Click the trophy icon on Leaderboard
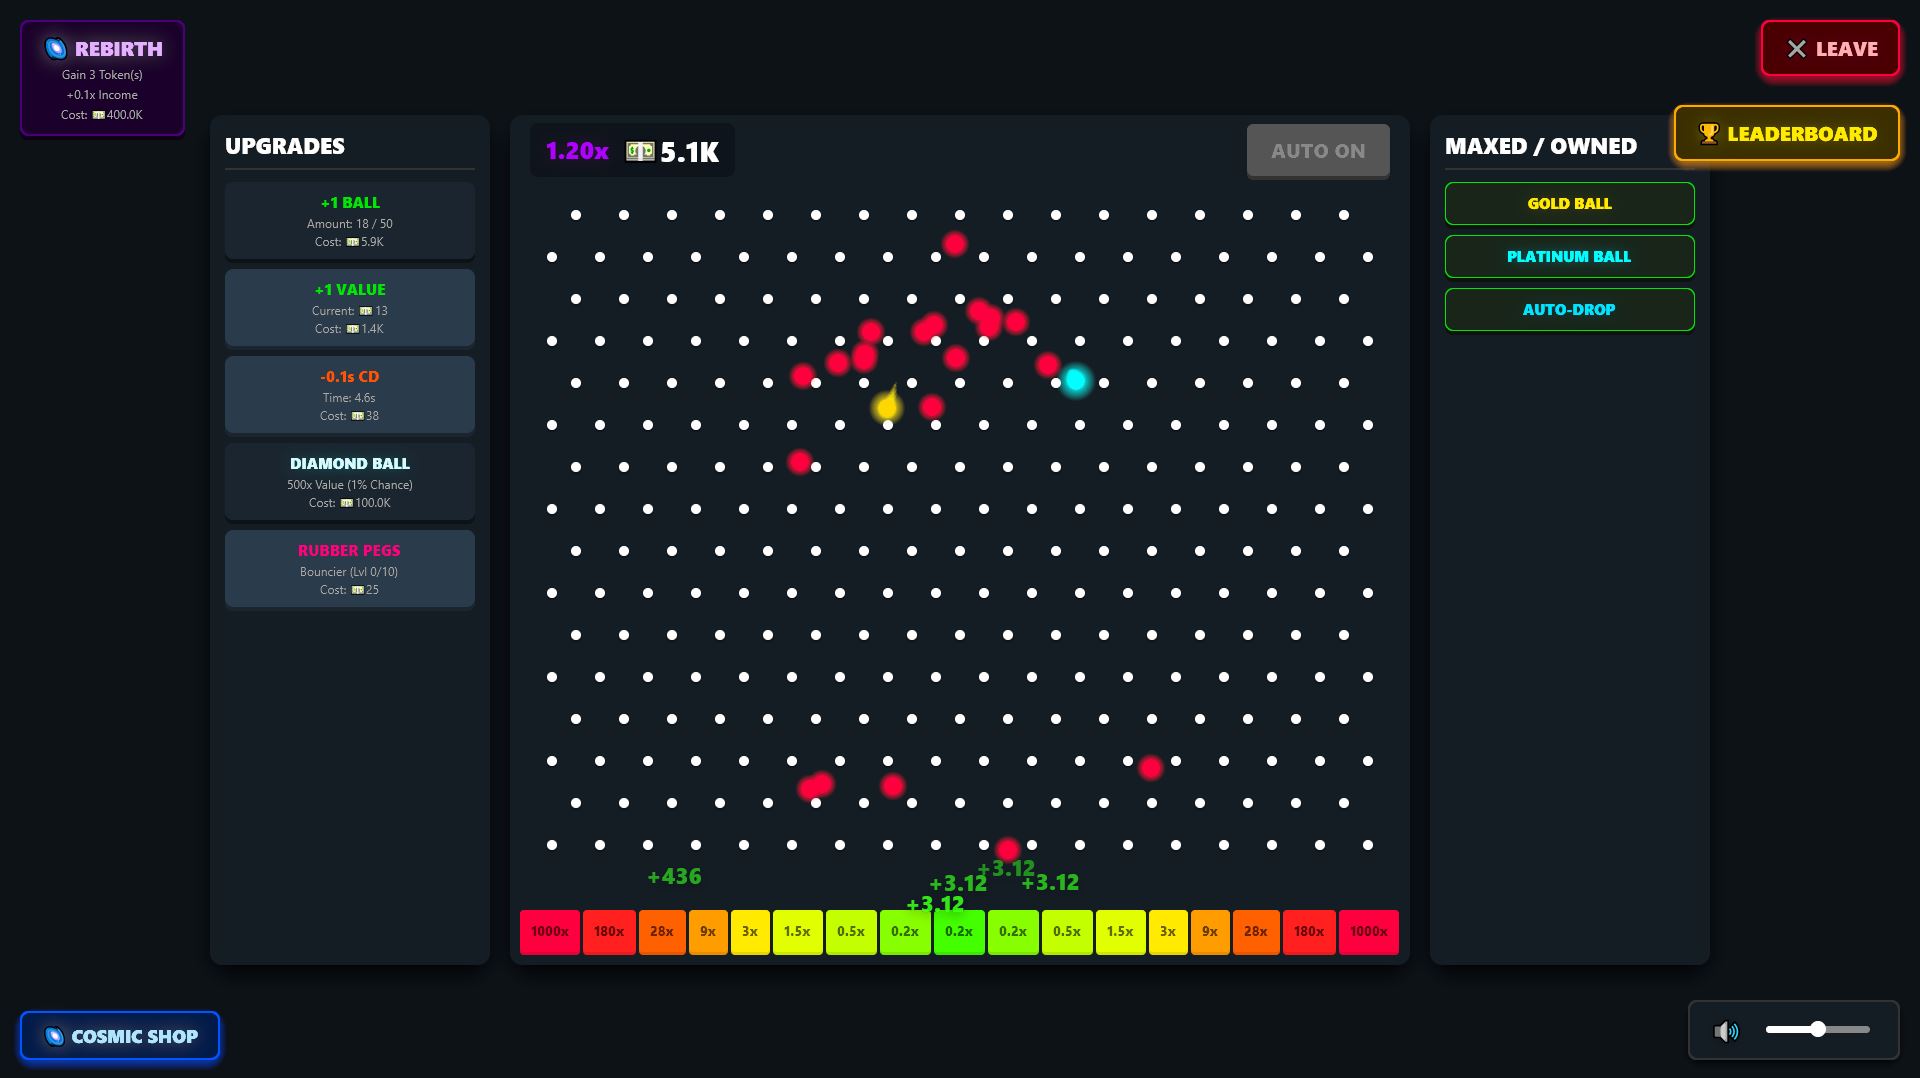The height and width of the screenshot is (1078, 1920). (1708, 134)
